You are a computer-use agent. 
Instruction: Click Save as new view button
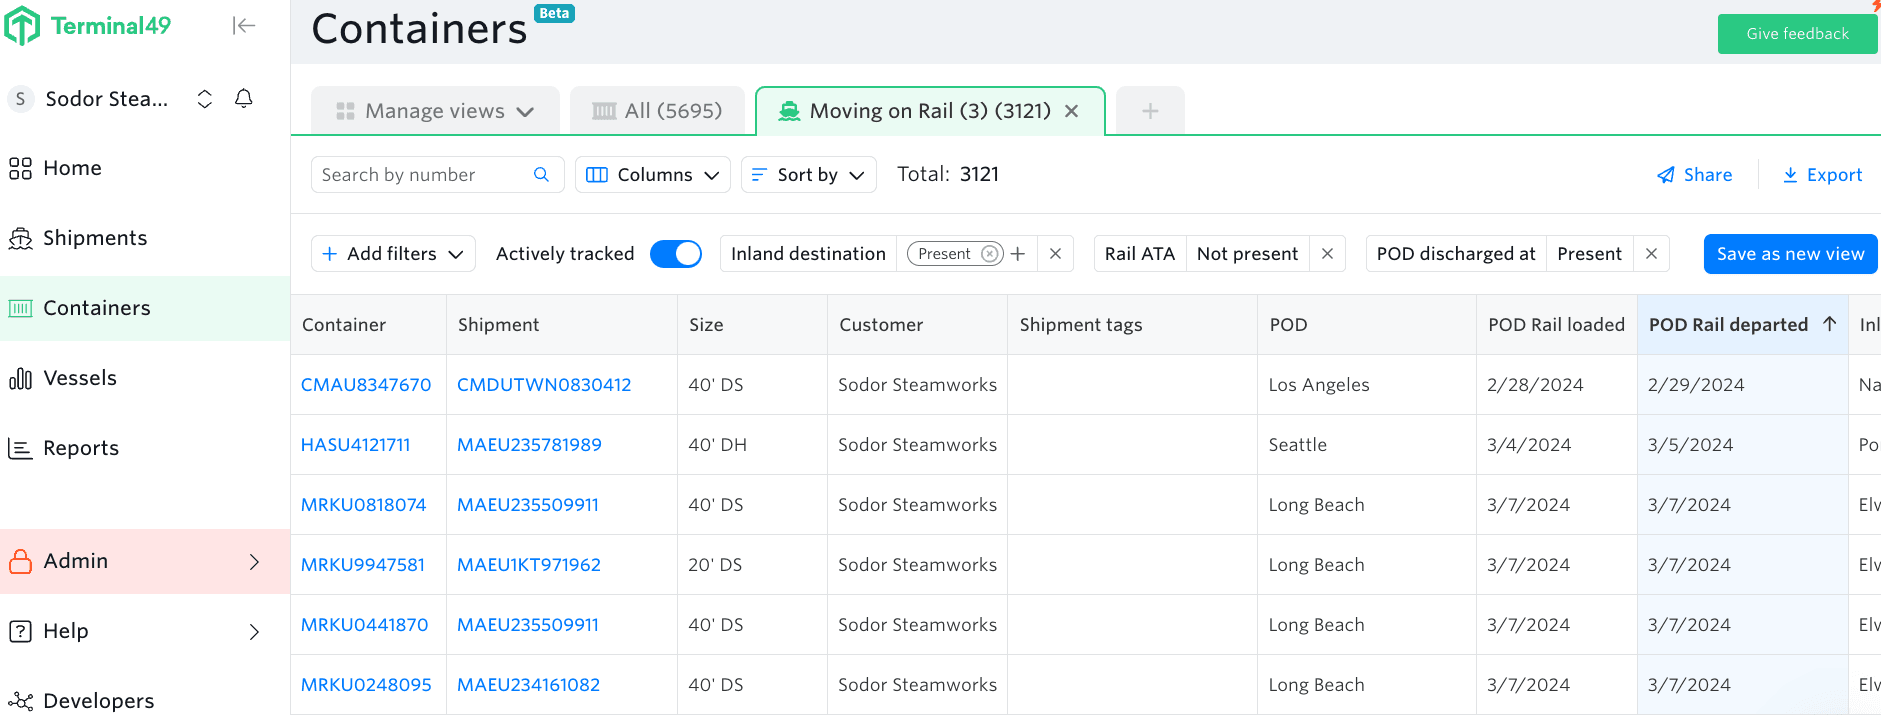pos(1790,254)
